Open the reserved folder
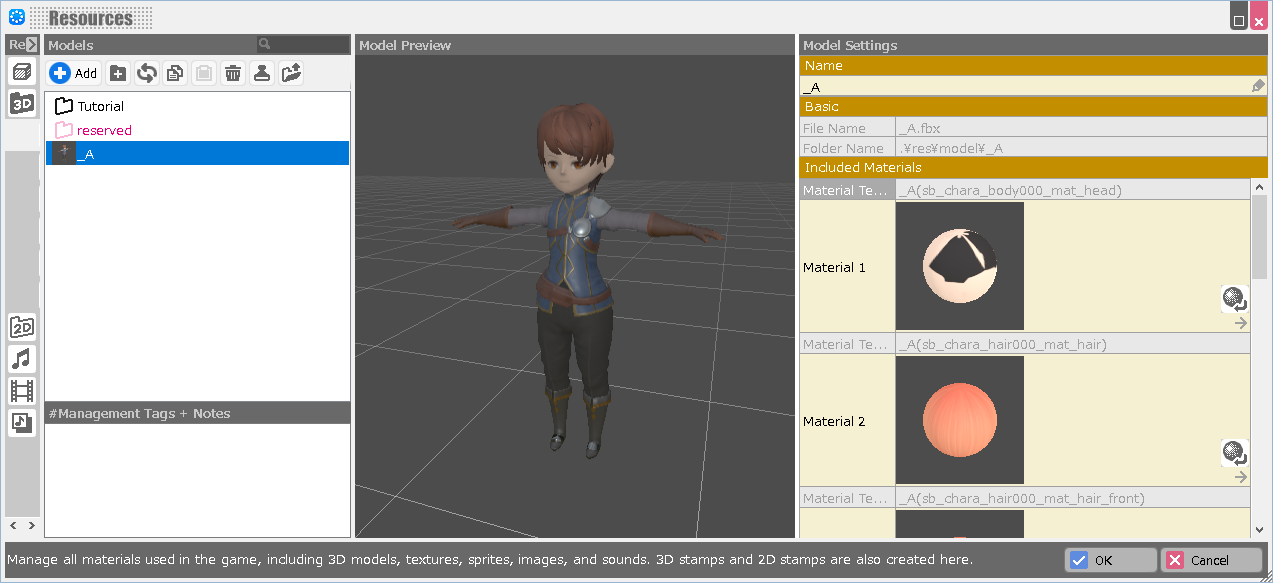The width and height of the screenshot is (1273, 583). pyautogui.click(x=104, y=130)
